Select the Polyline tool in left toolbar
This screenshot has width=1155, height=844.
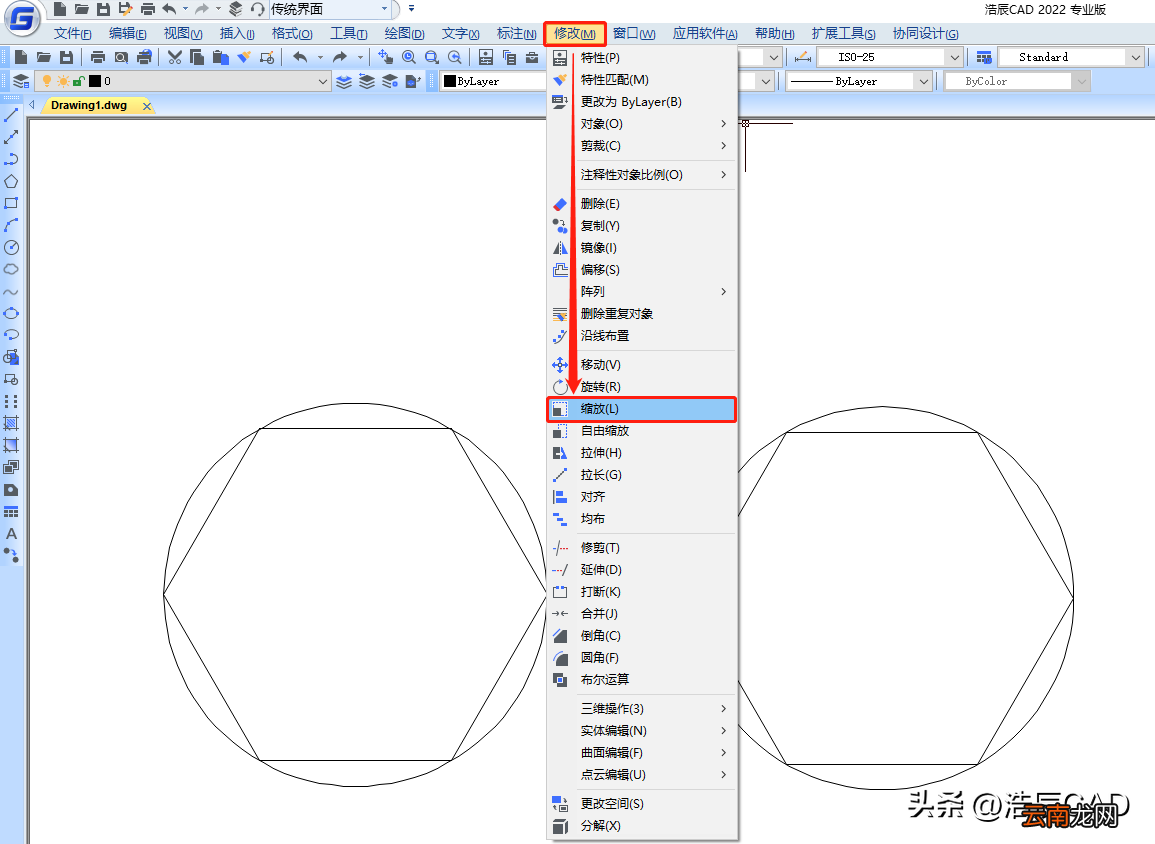[x=11, y=159]
